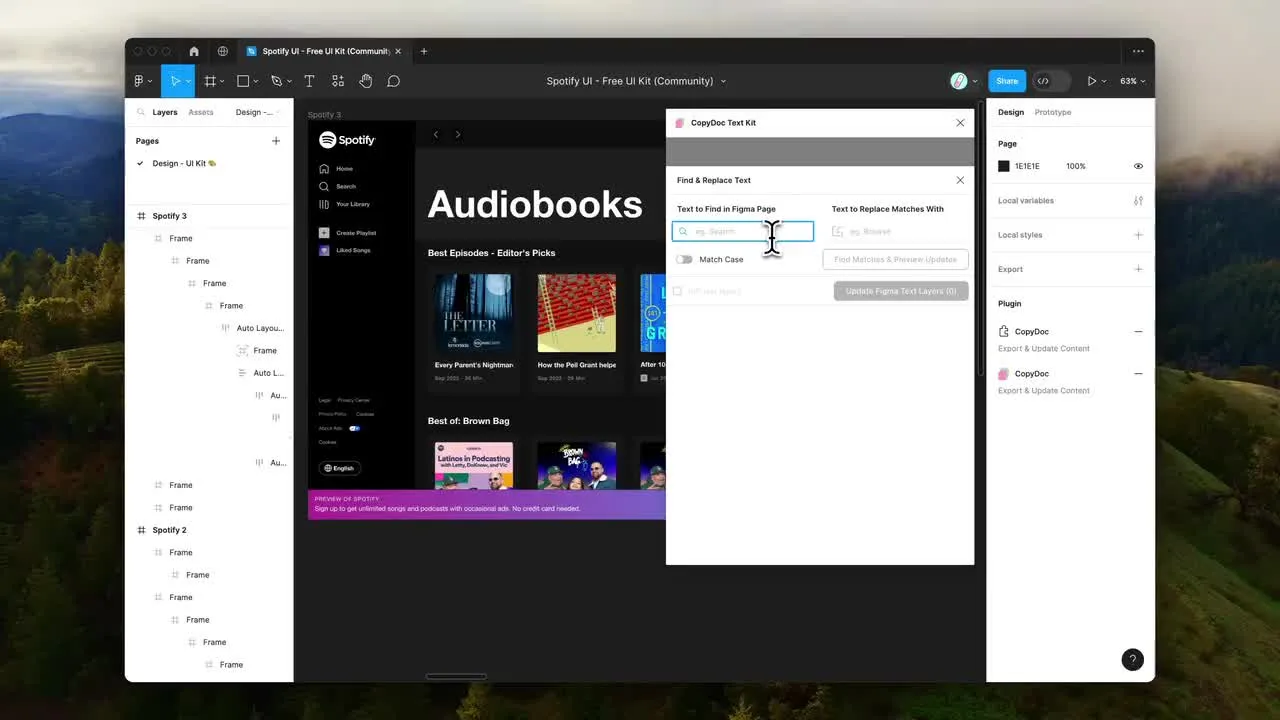Image resolution: width=1280 pixels, height=720 pixels.
Task: Click the search icon in Layers panel
Action: pyautogui.click(x=141, y=113)
